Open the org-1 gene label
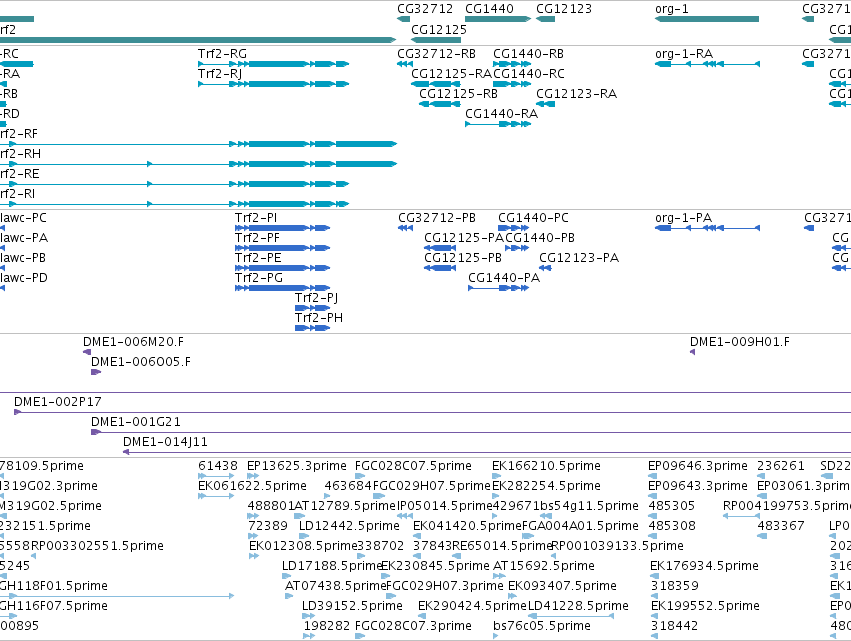Screen dimensions: 851x641 [672, 9]
